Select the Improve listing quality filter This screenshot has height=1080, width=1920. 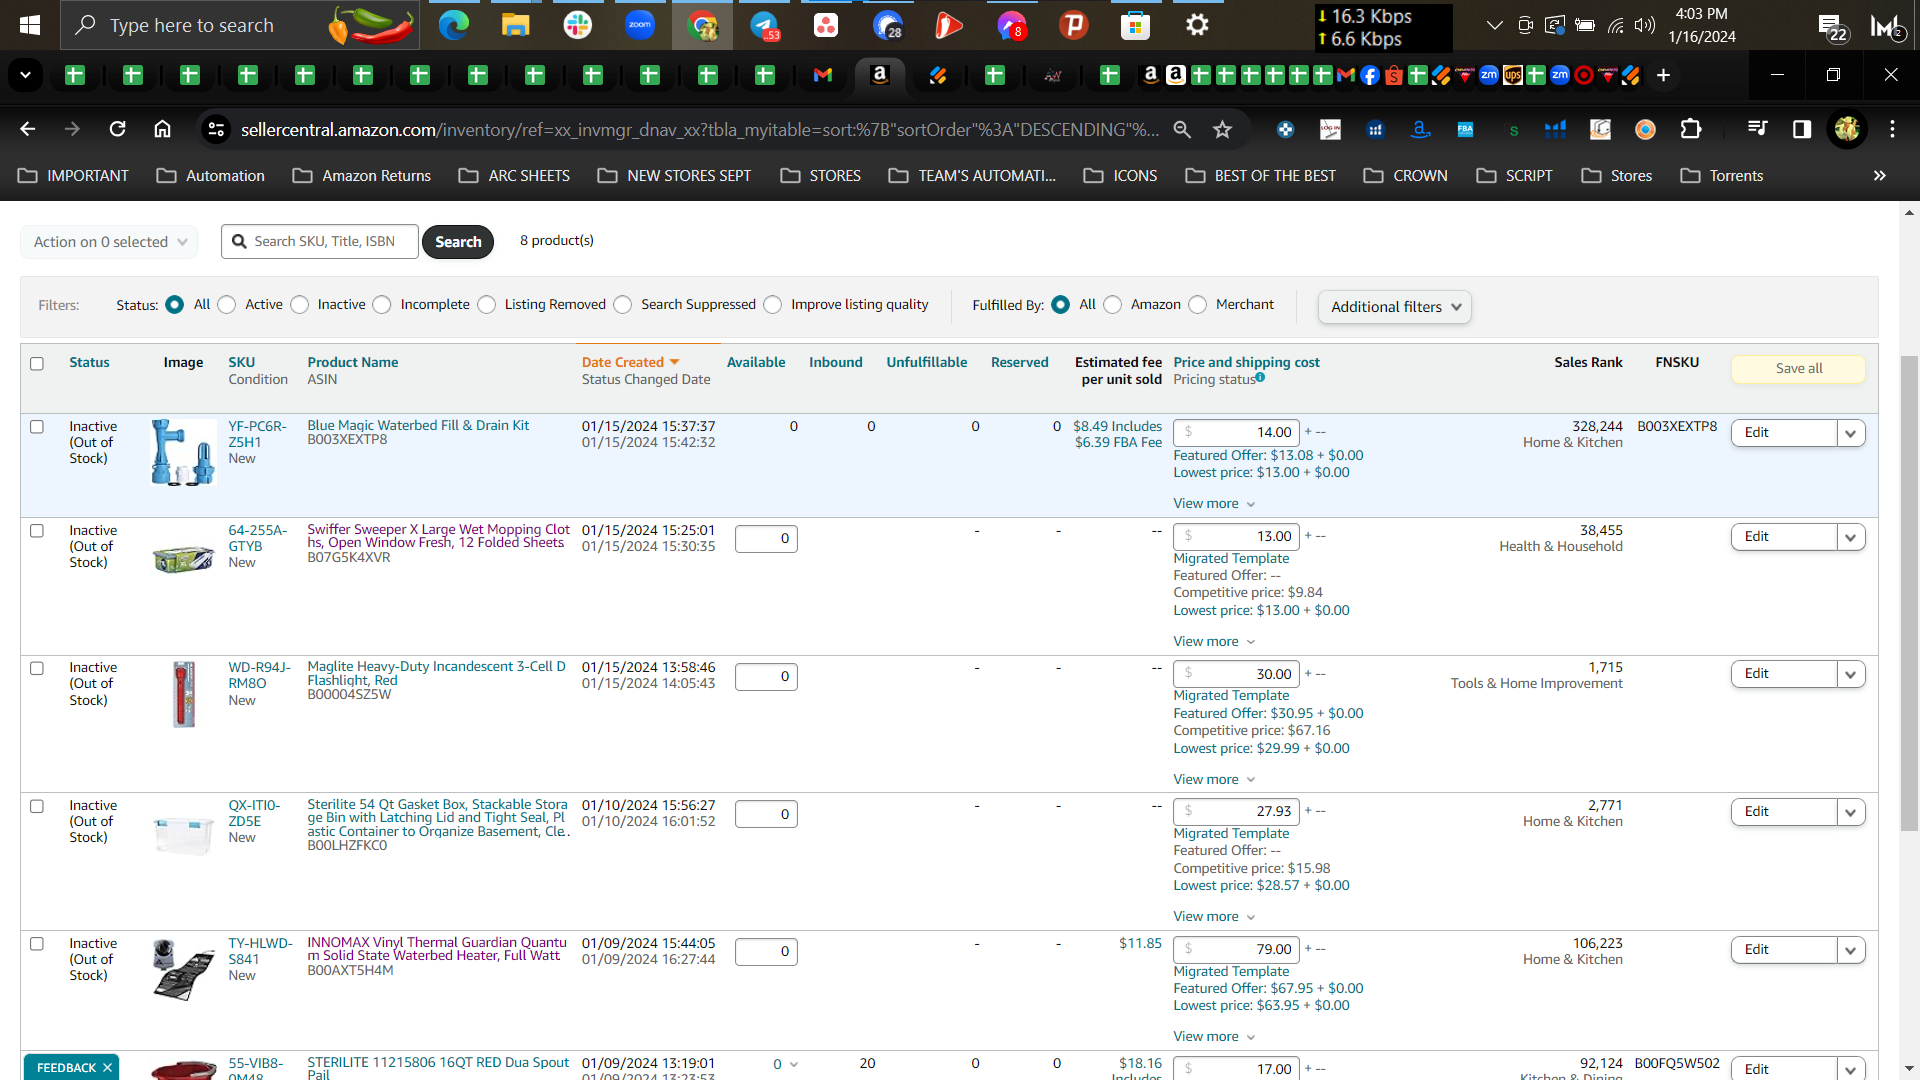[x=773, y=305]
